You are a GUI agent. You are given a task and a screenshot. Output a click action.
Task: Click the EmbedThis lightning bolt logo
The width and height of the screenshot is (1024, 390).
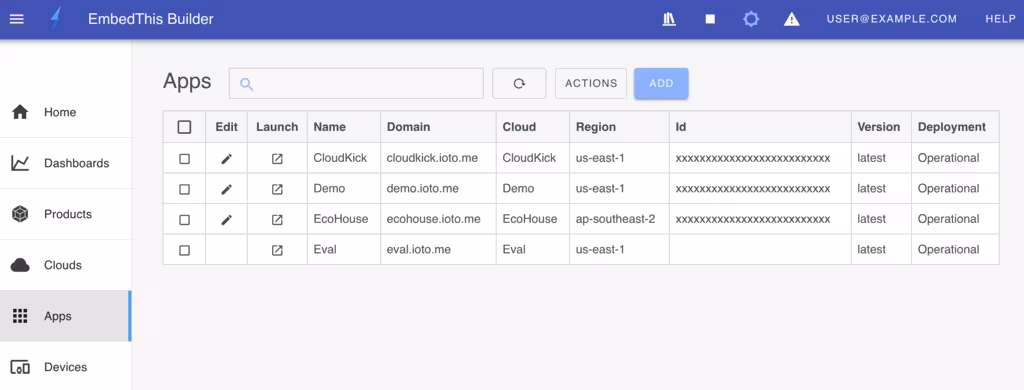point(56,19)
